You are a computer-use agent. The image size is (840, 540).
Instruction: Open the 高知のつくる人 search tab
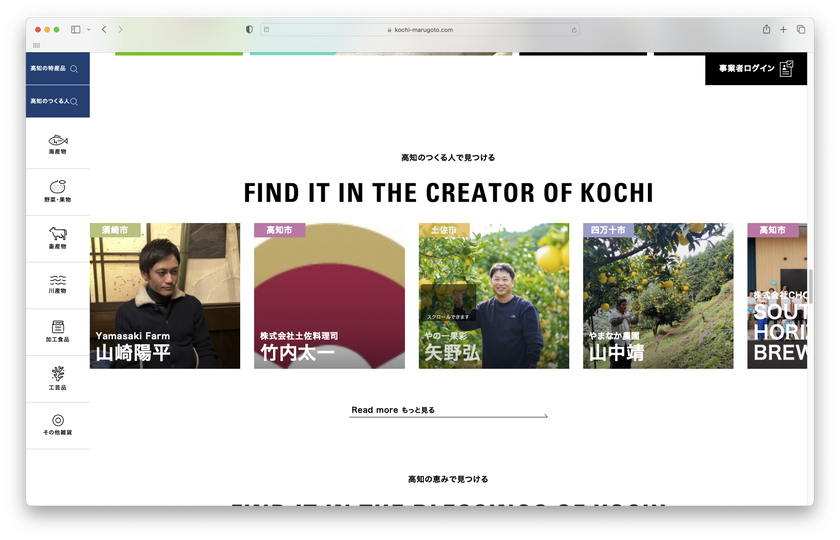[58, 101]
